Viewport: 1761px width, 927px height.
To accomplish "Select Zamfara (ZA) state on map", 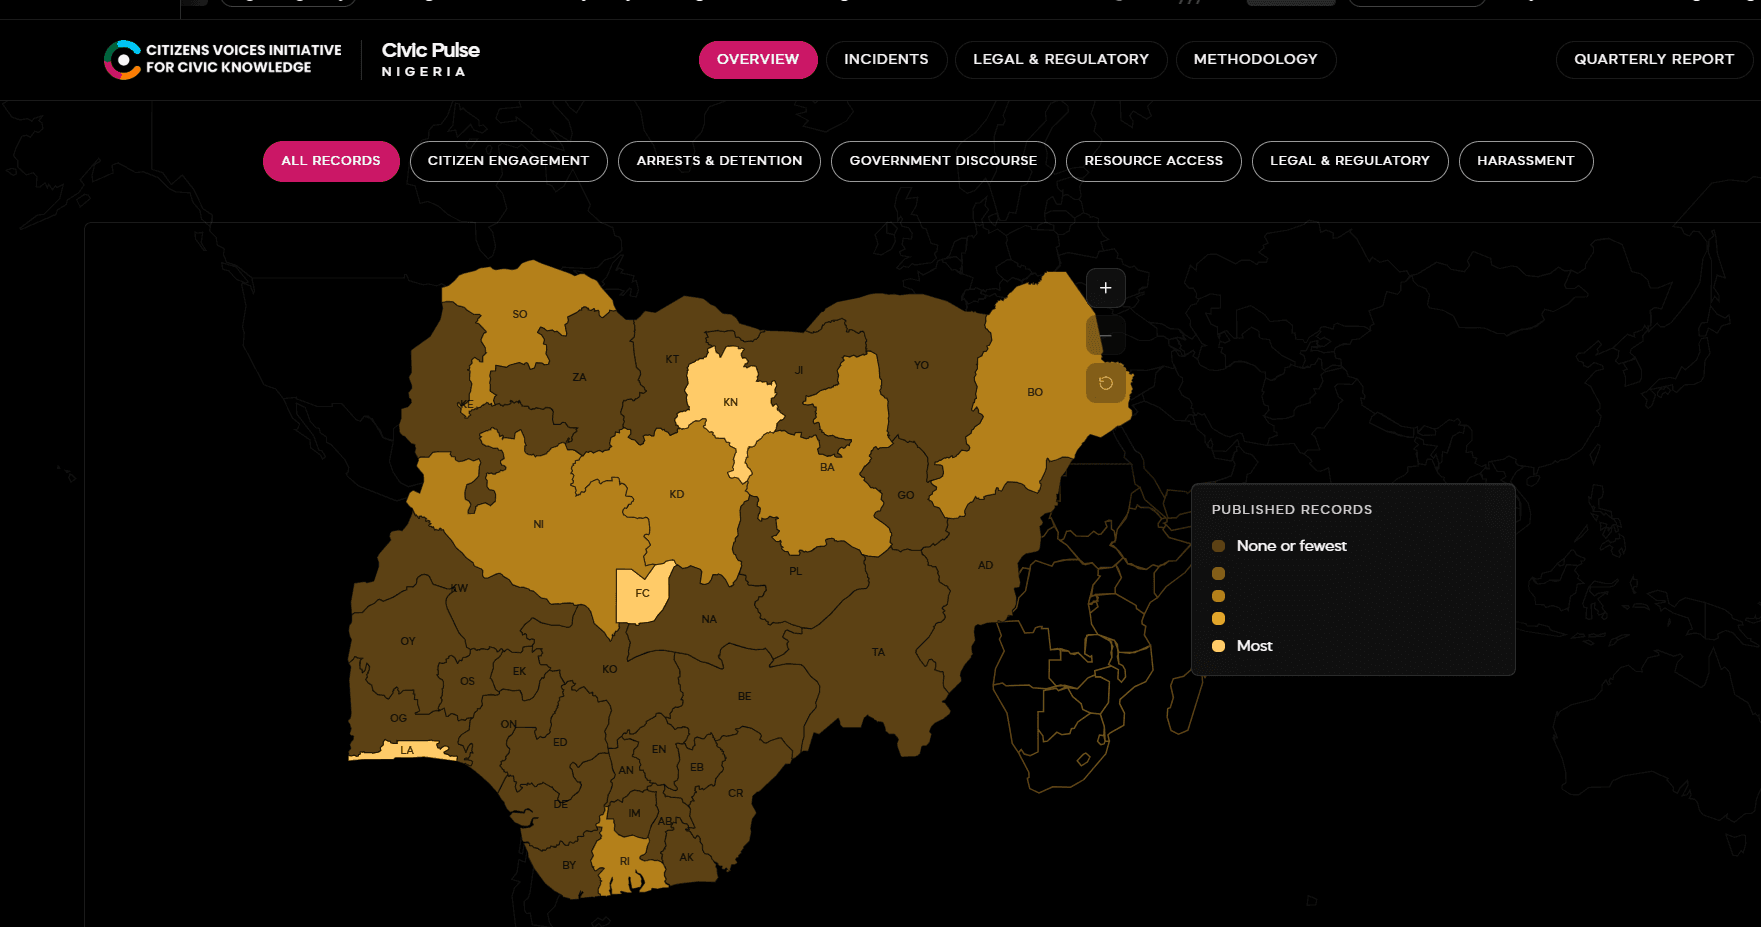I will pyautogui.click(x=579, y=377).
